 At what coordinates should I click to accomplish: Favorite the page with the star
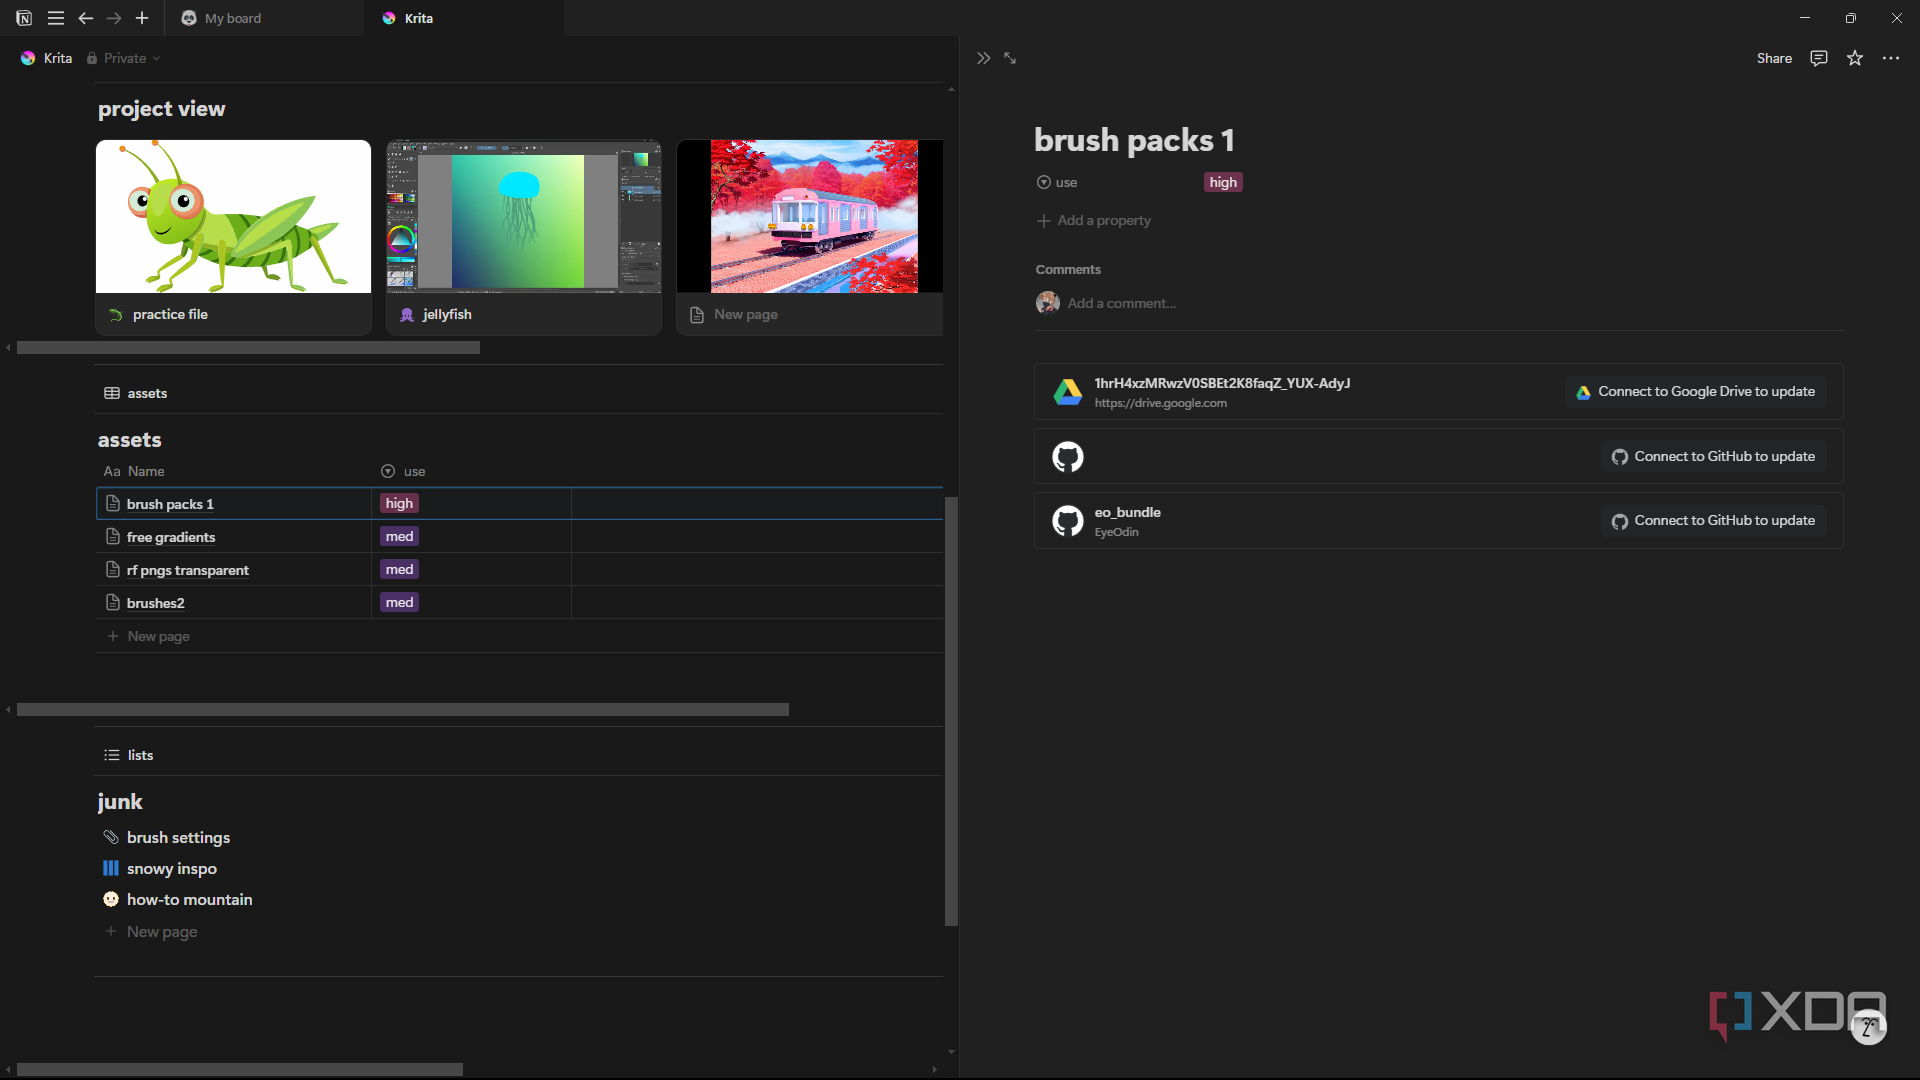tap(1855, 58)
